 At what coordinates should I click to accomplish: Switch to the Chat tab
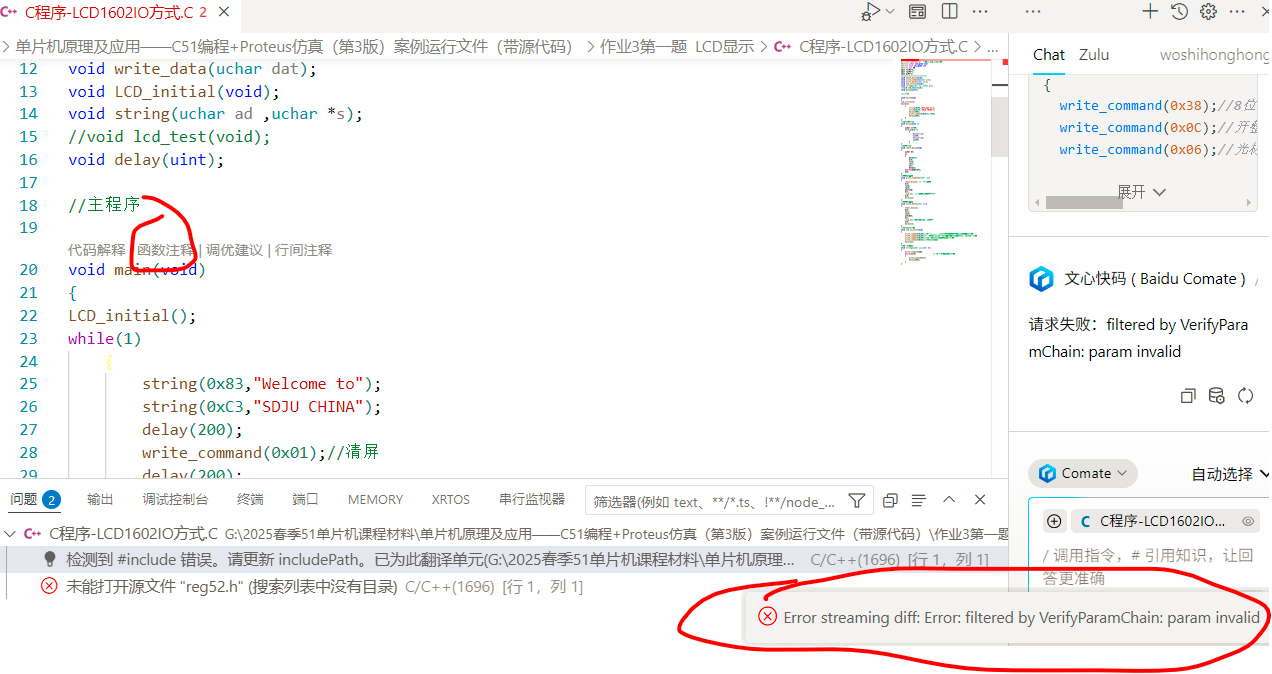[x=1049, y=55]
